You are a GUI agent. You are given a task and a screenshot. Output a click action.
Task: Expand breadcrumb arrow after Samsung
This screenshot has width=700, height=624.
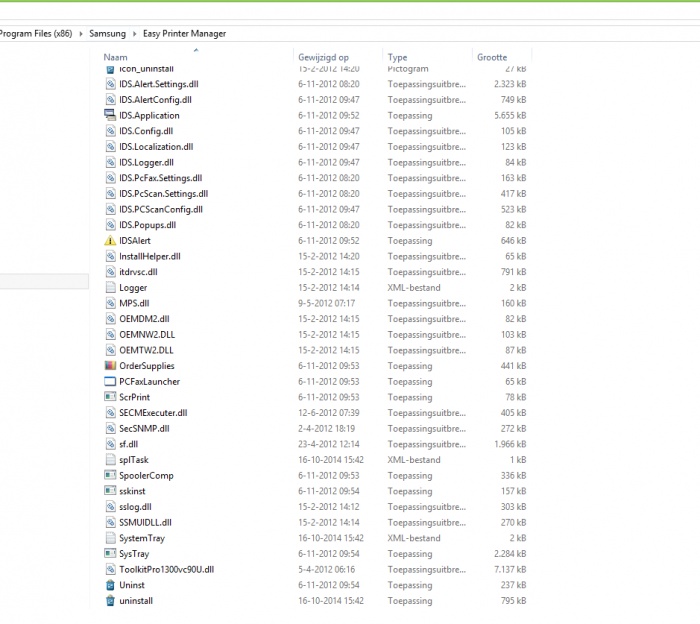(134, 33)
